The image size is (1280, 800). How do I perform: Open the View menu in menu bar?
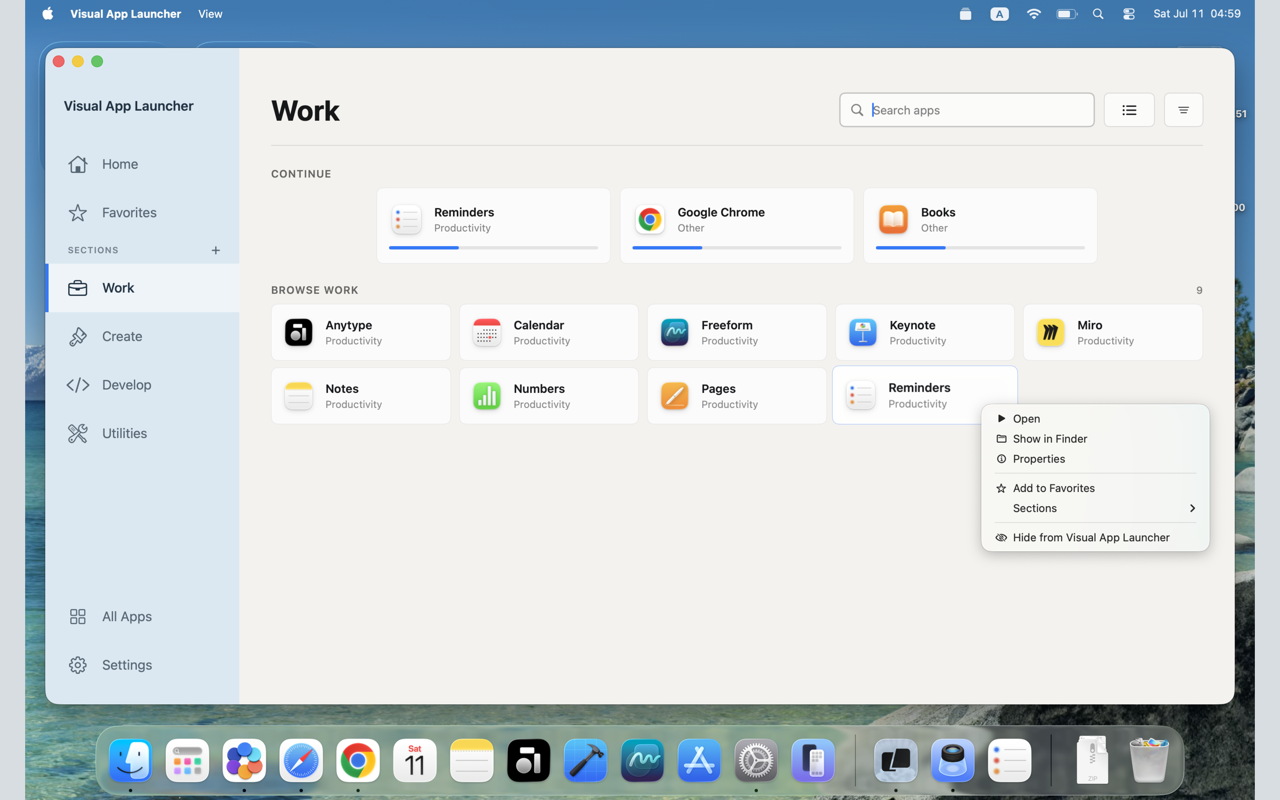(x=210, y=14)
